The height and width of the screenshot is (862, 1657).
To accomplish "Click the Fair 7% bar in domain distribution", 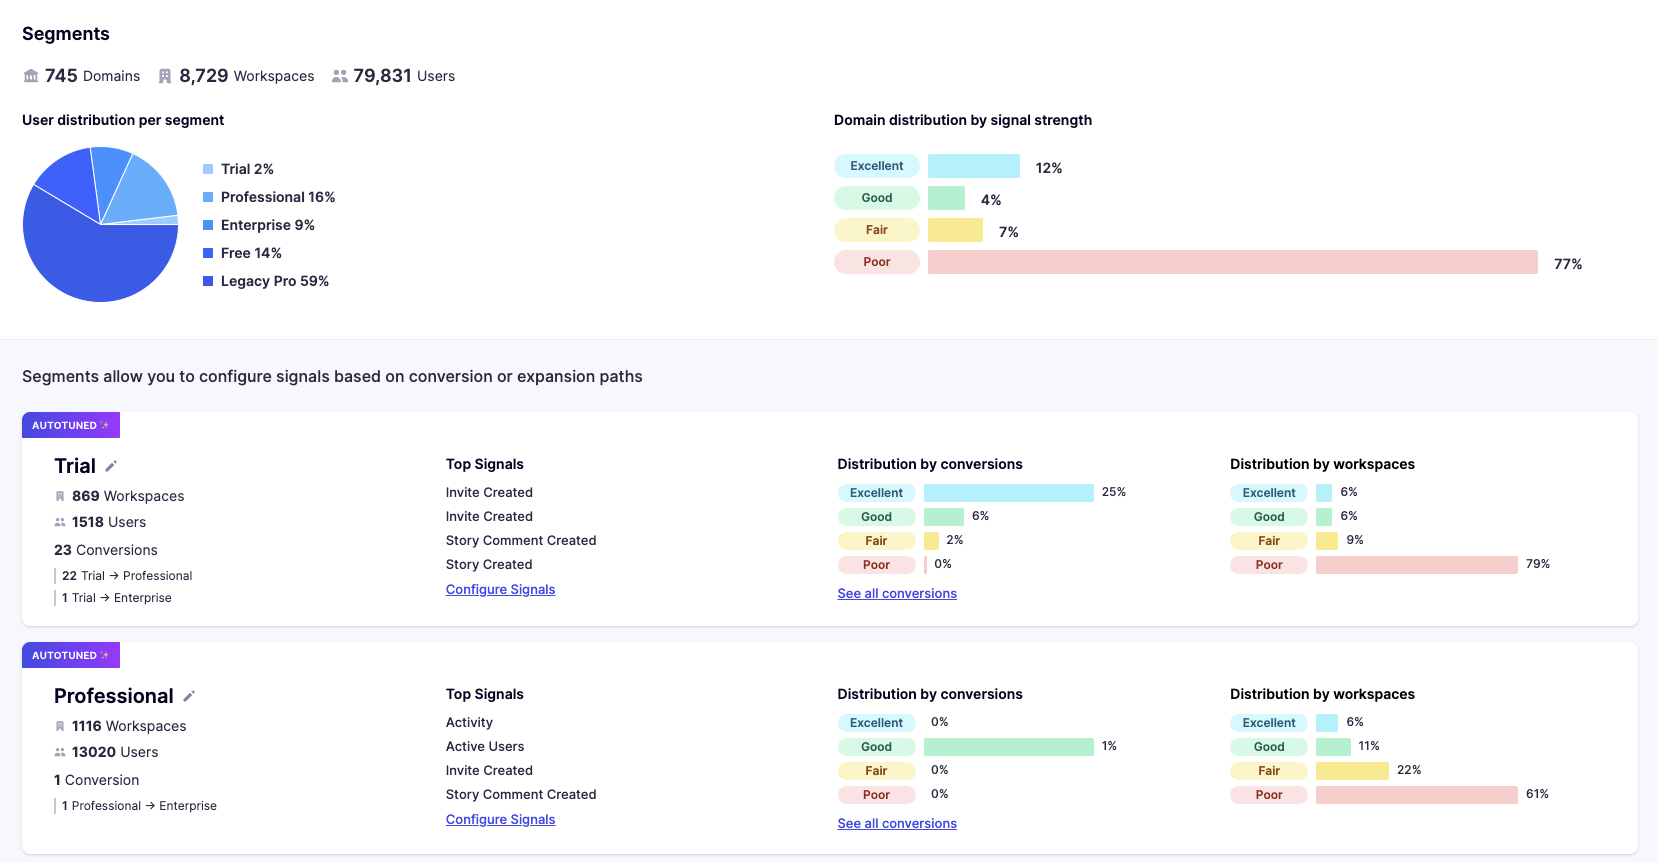I will click(x=955, y=230).
